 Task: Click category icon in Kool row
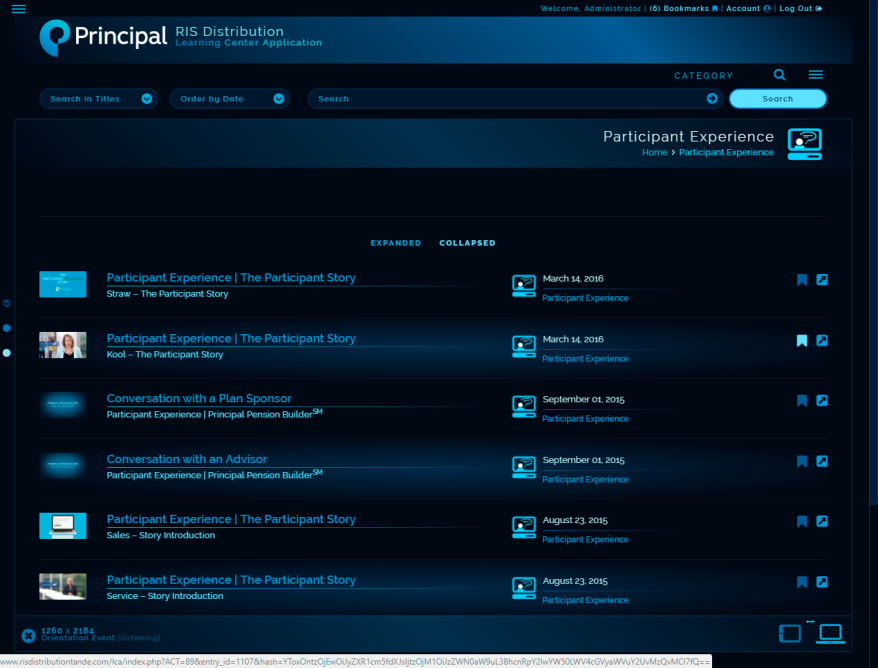coord(524,346)
